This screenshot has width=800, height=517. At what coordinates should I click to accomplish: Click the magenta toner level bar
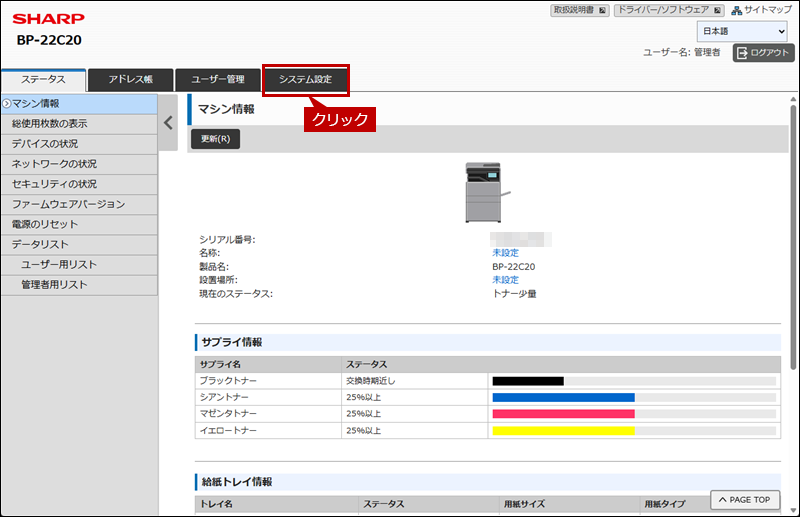(634, 414)
